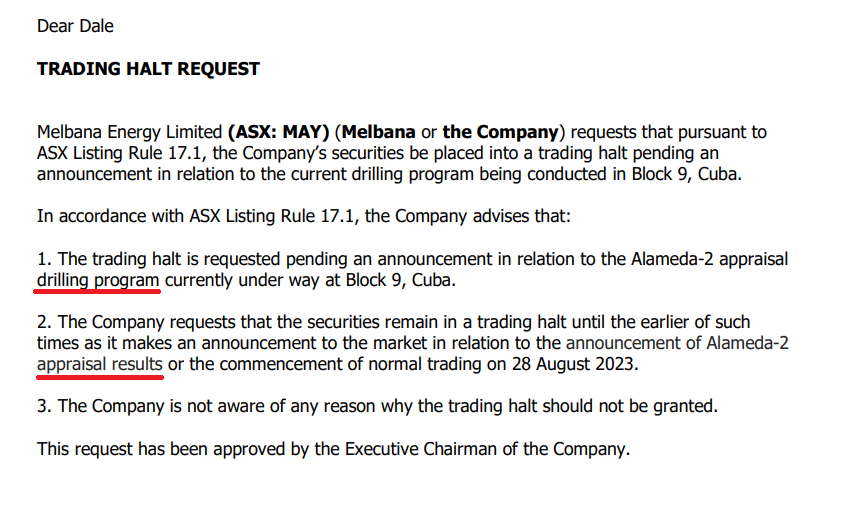
Task: Click 'commencement of normal trading' phrase
Action: click(x=351, y=364)
